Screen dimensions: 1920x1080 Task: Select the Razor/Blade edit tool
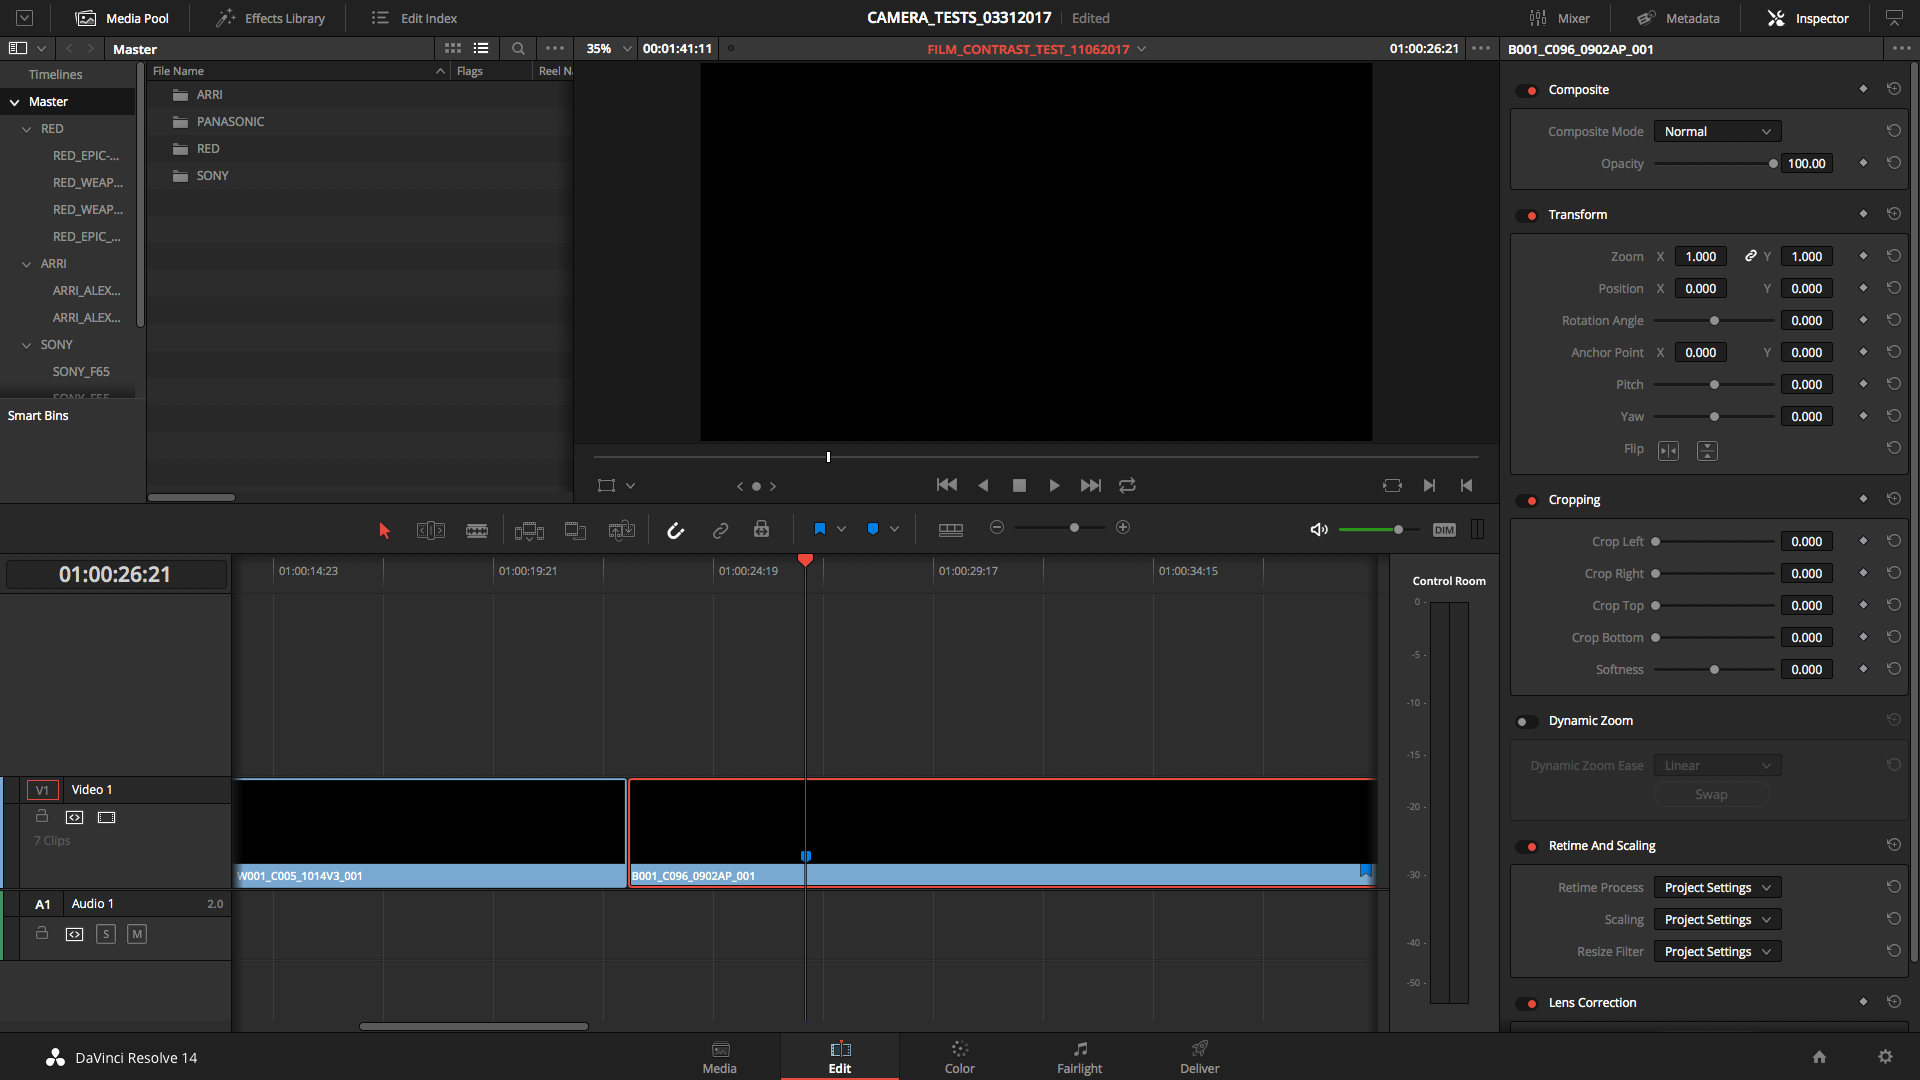click(477, 529)
